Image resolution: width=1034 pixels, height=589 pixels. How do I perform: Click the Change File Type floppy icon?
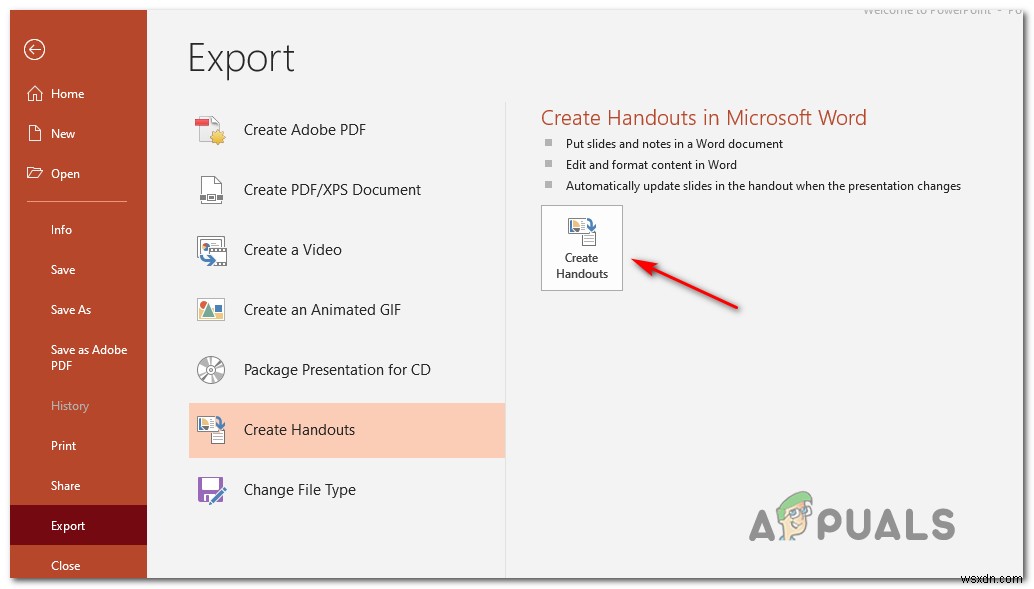pyautogui.click(x=211, y=490)
